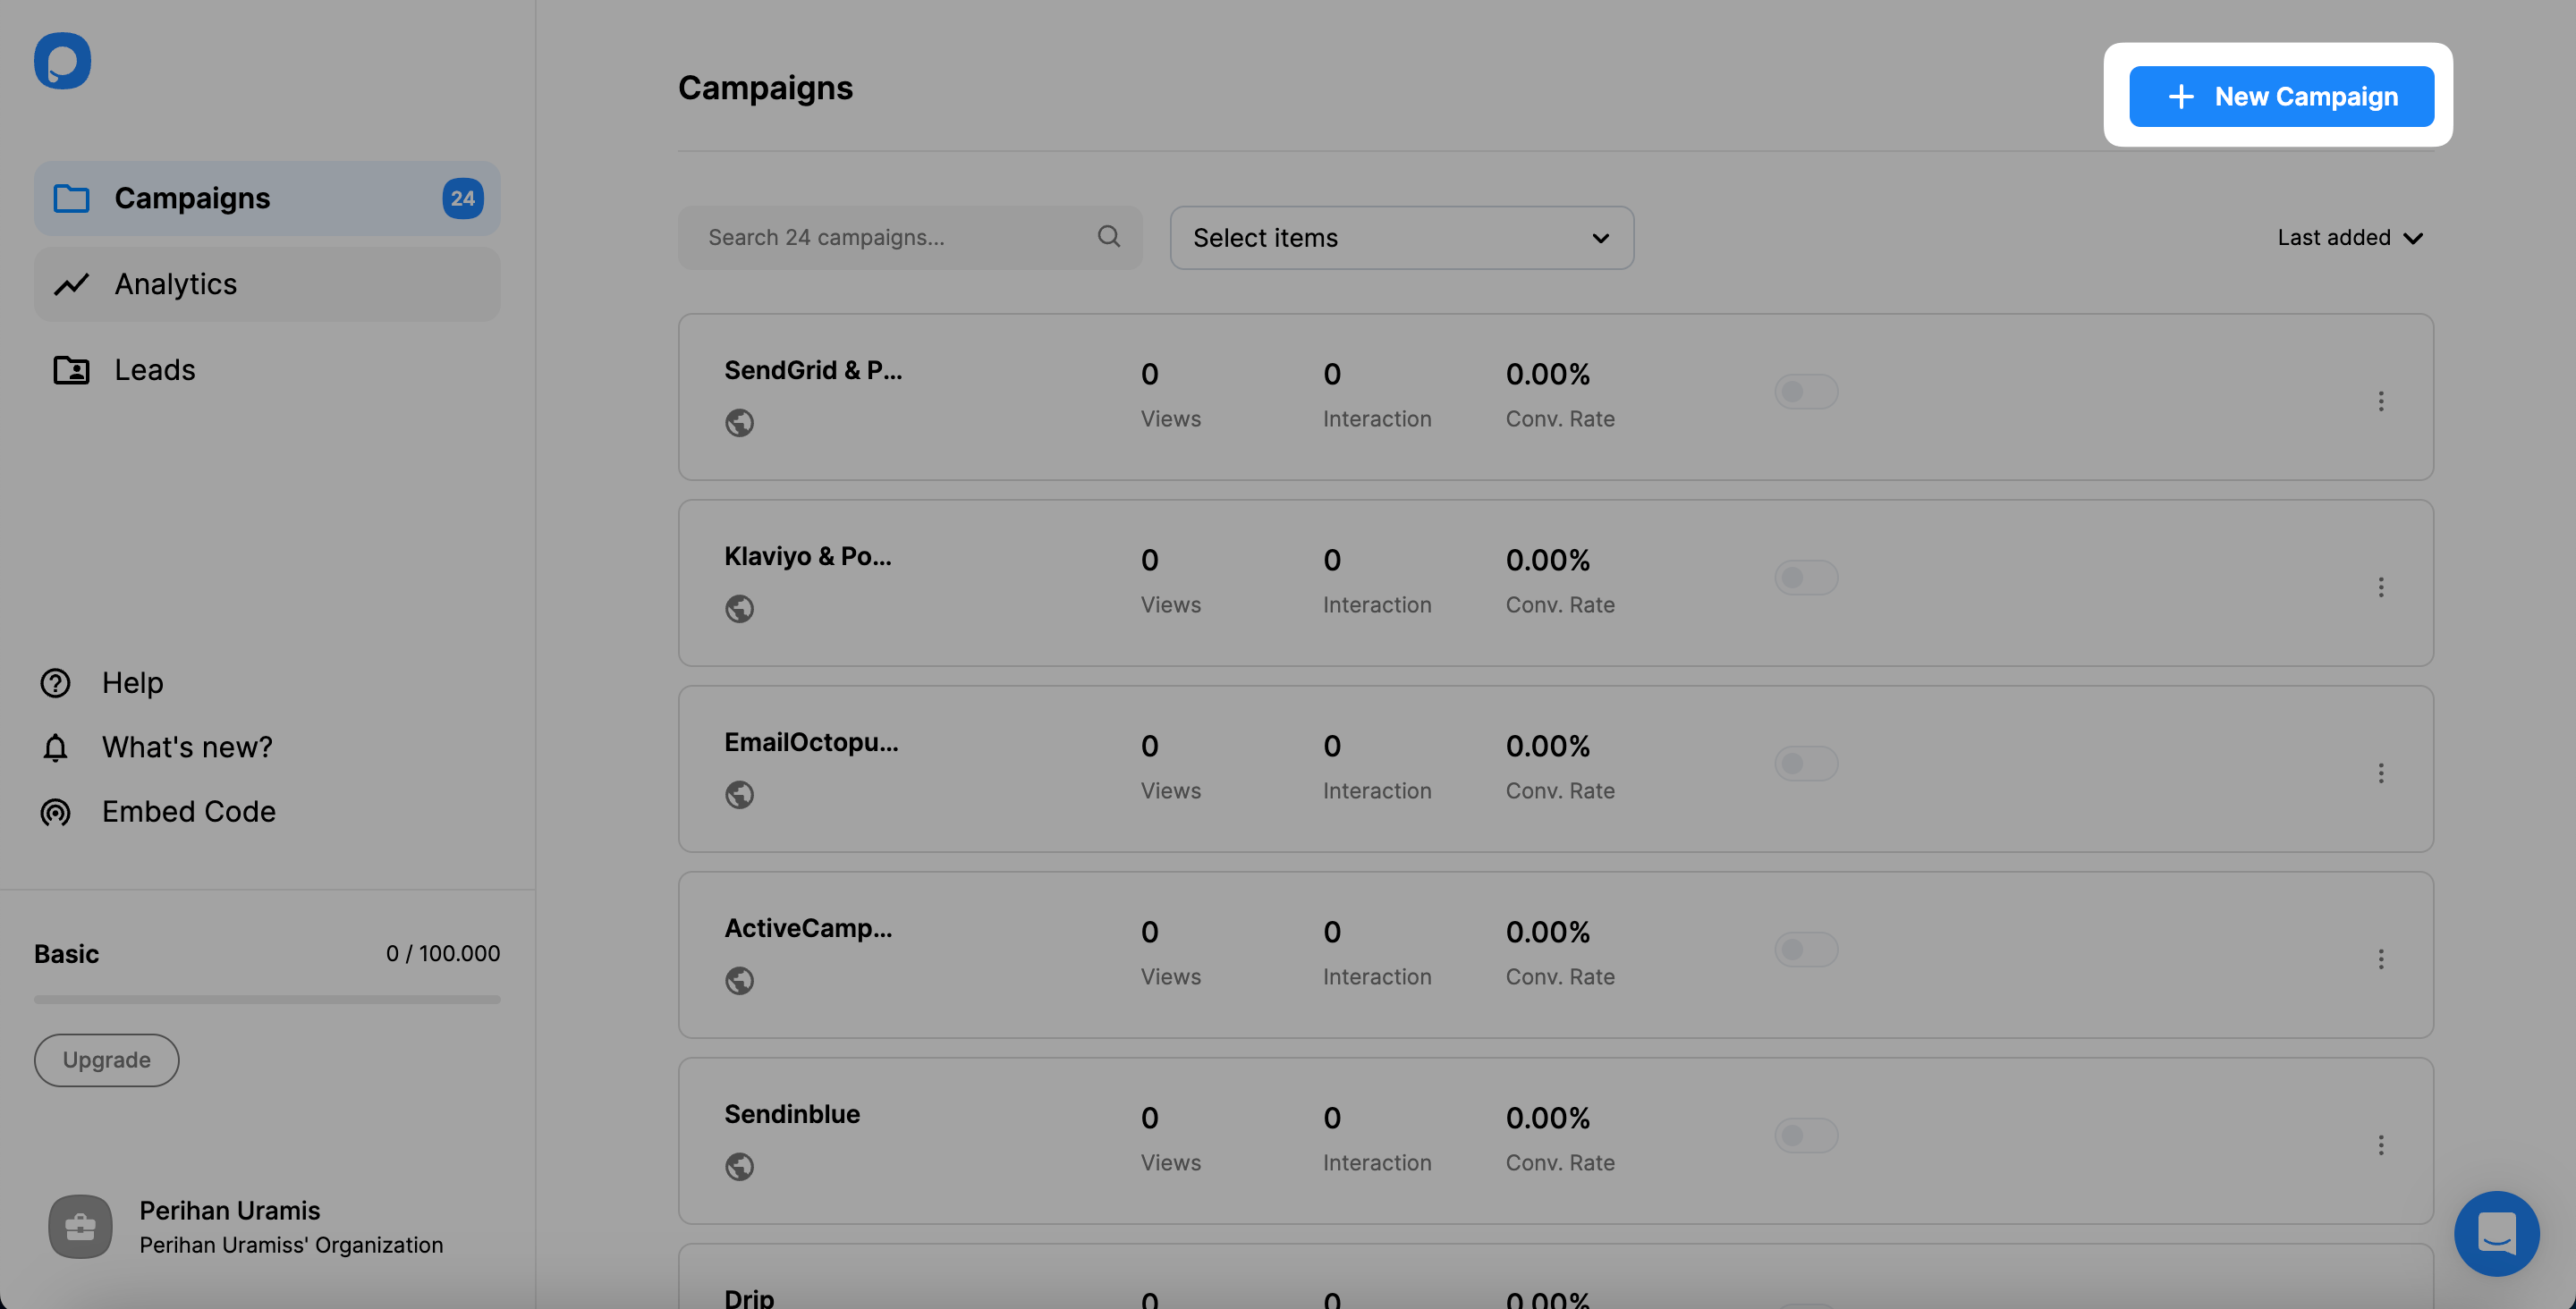Image resolution: width=2576 pixels, height=1309 pixels.
Task: Click the Upgrade button
Action: point(106,1059)
